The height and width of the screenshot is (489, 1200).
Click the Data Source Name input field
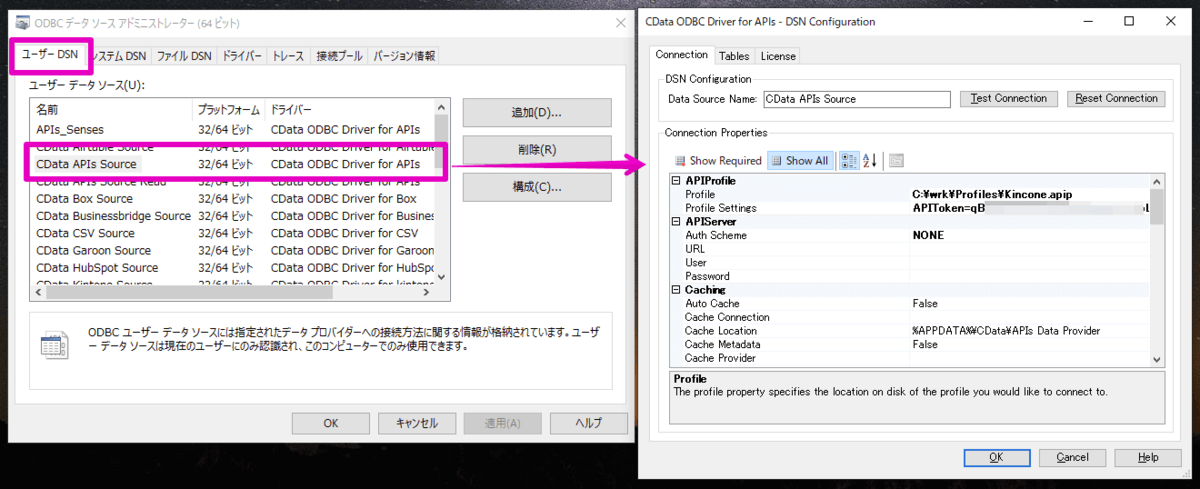coord(856,99)
